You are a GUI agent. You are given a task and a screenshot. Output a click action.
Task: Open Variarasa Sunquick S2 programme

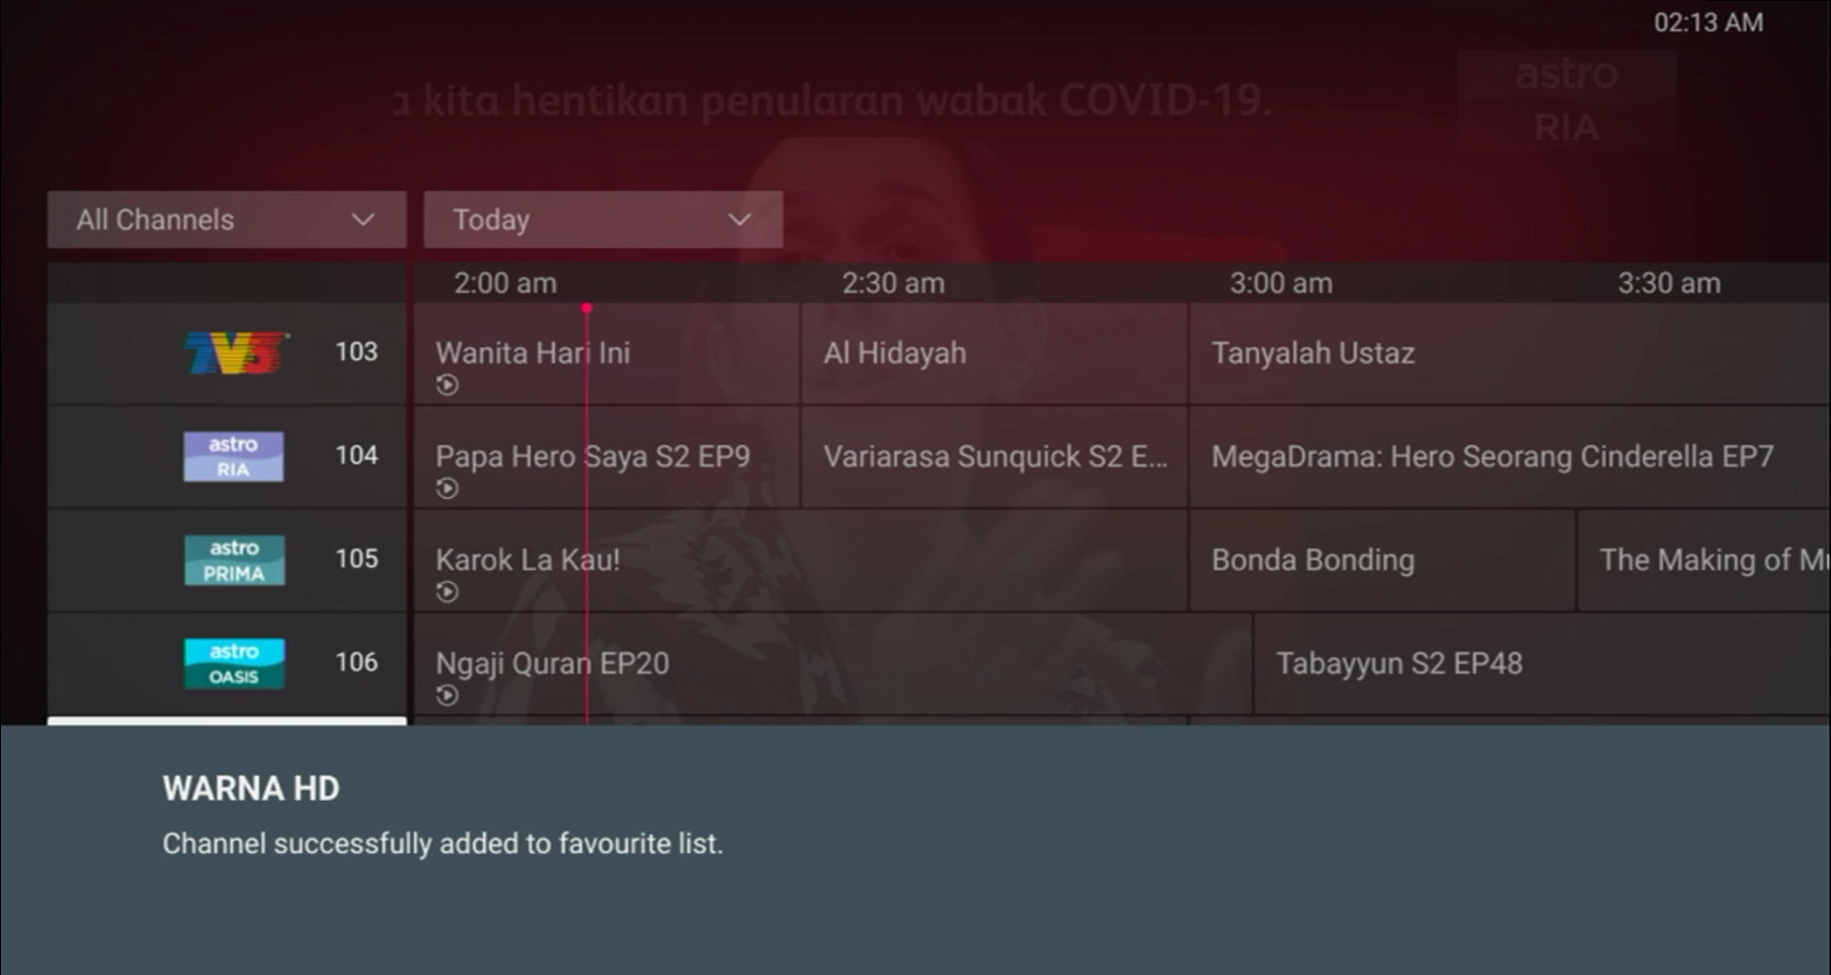click(994, 457)
